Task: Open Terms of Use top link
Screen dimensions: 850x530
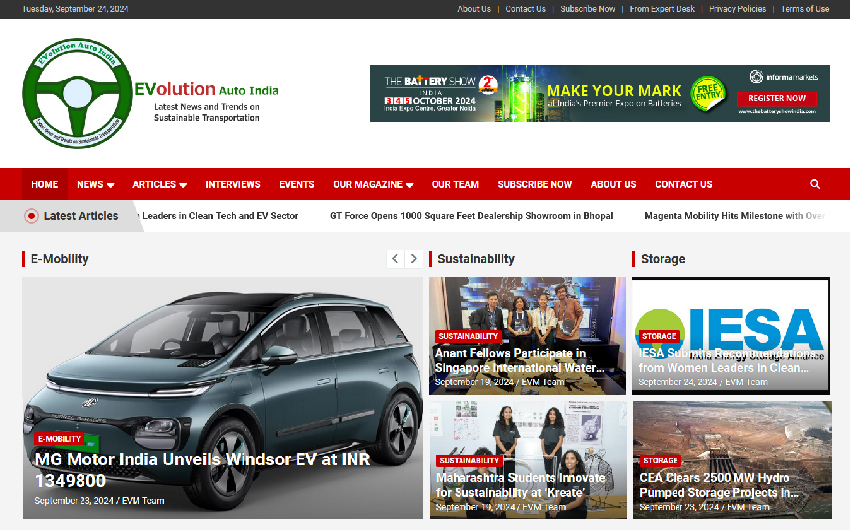Action: click(x=804, y=9)
